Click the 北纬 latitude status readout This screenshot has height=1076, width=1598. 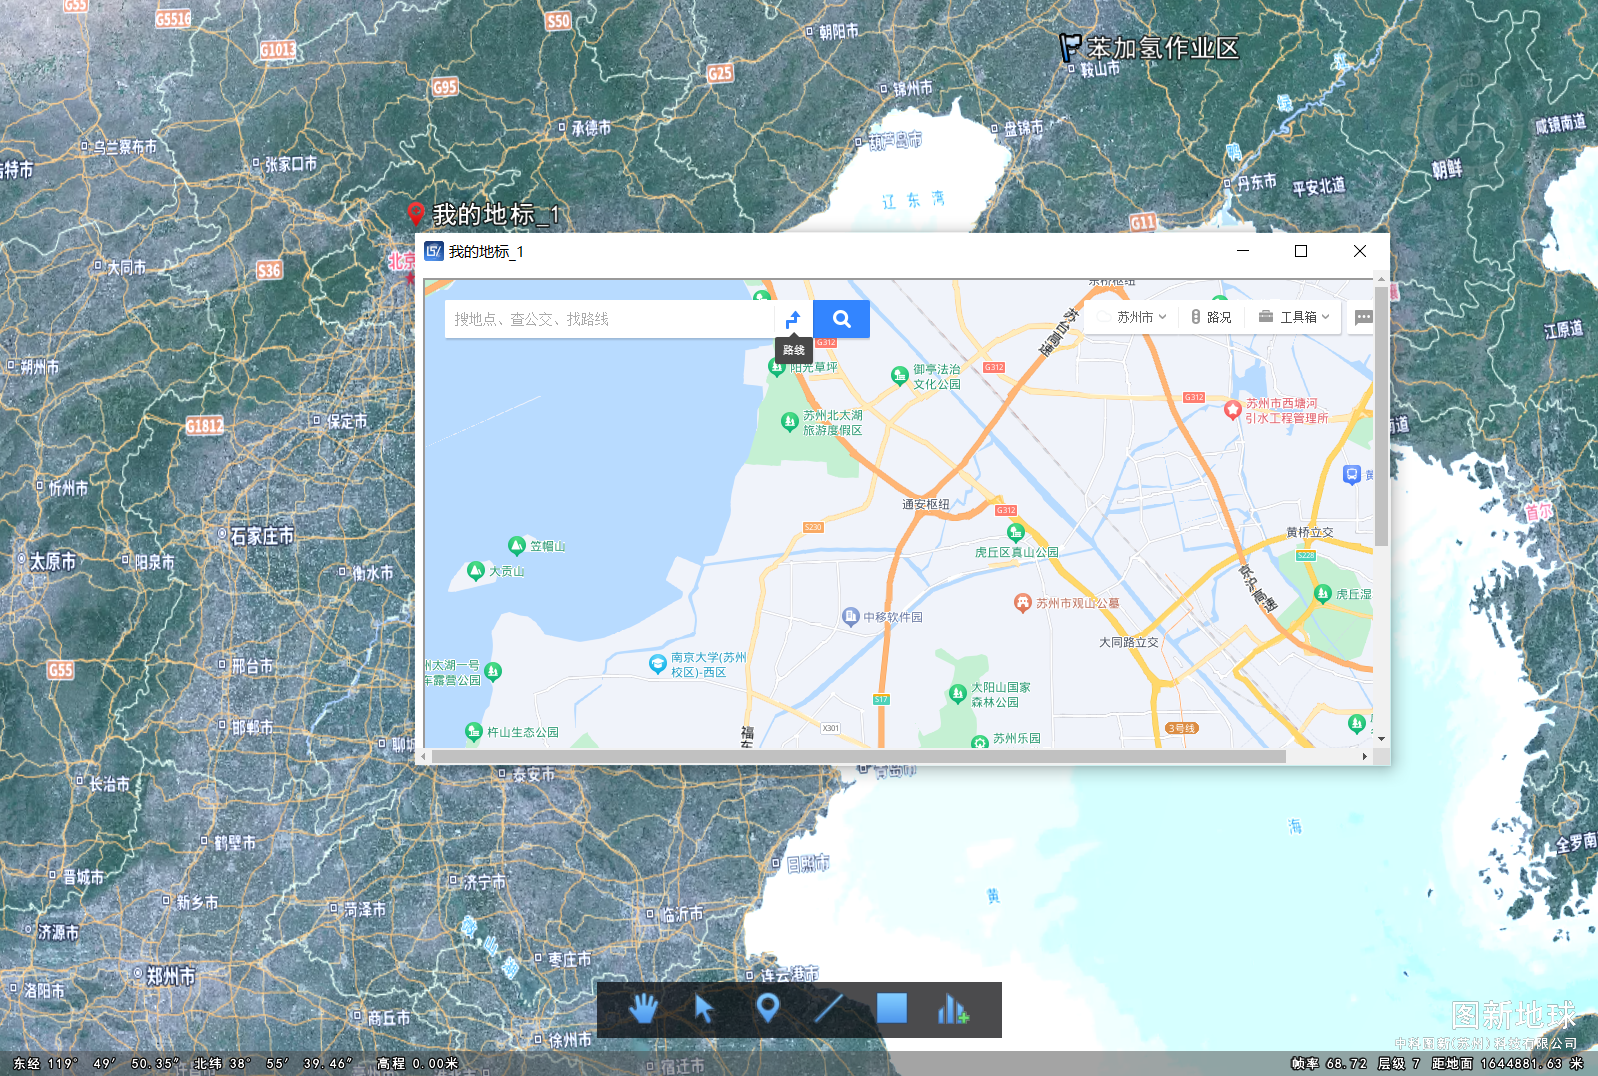(x=273, y=1063)
